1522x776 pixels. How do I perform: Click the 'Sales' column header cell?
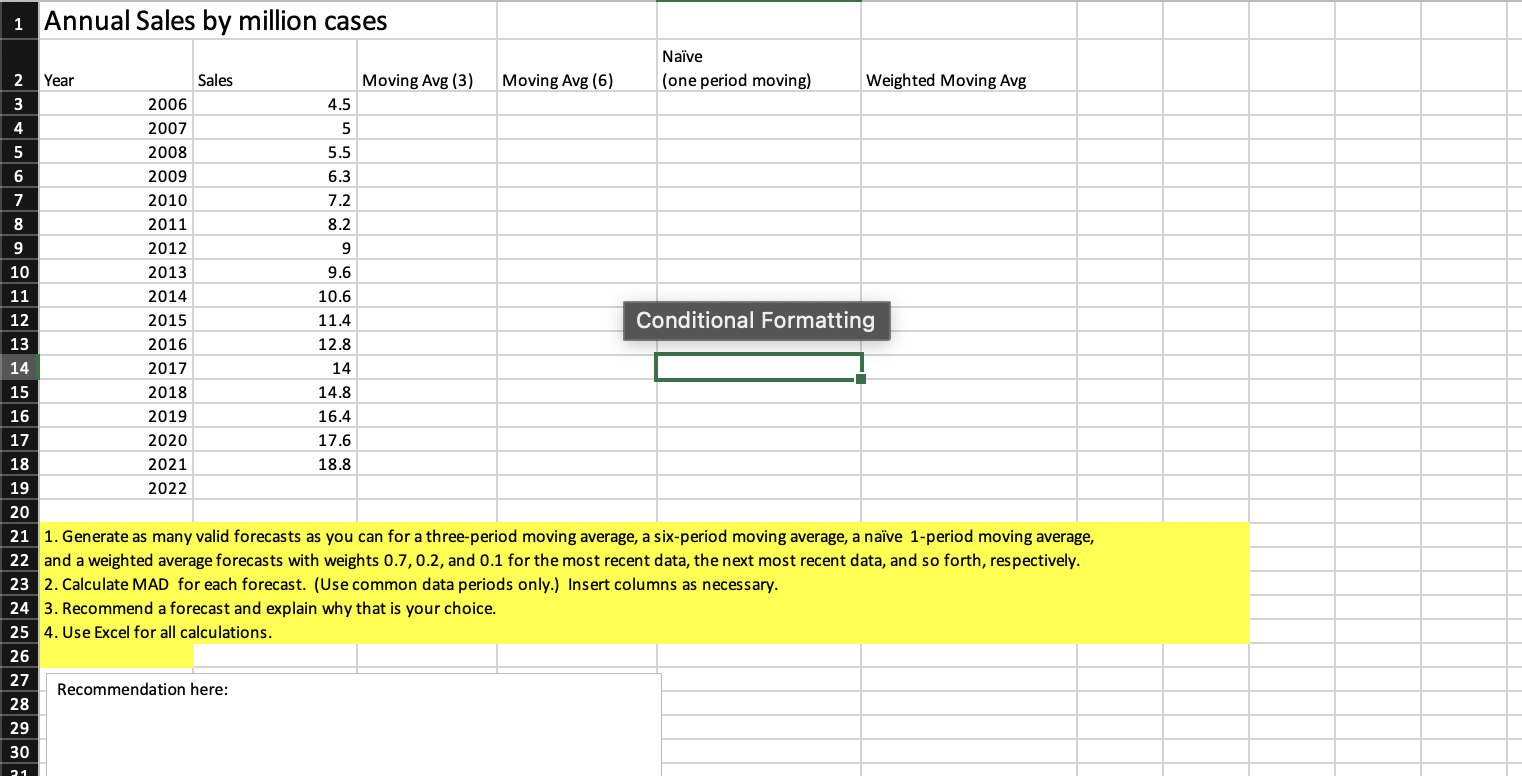(275, 67)
